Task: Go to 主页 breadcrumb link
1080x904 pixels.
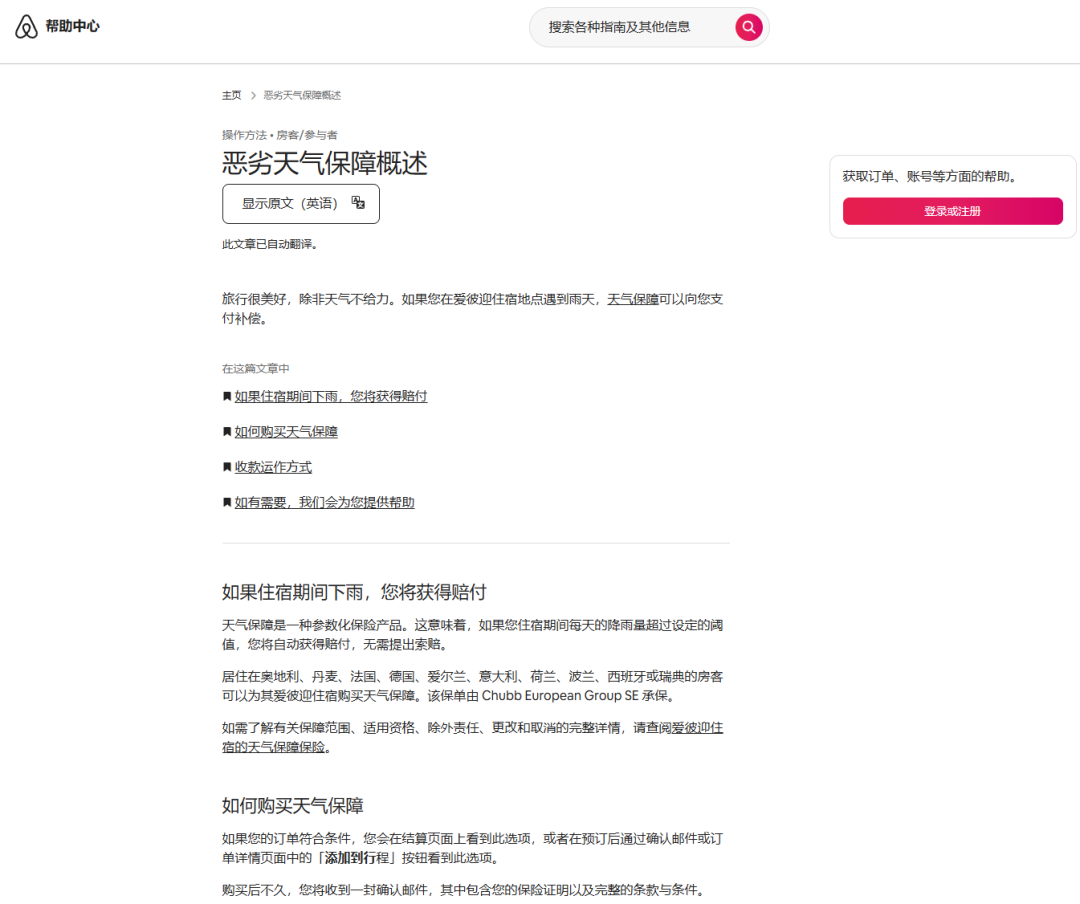Action: point(231,95)
